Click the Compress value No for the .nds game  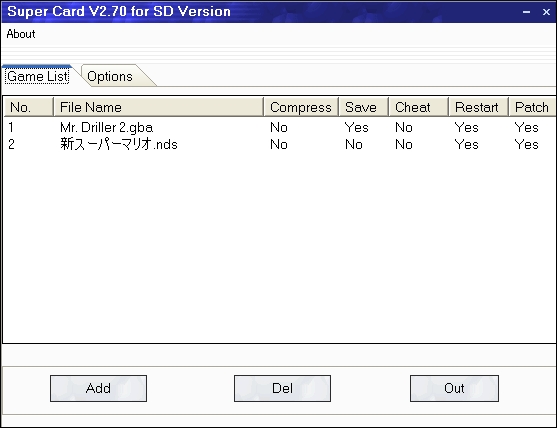(279, 144)
